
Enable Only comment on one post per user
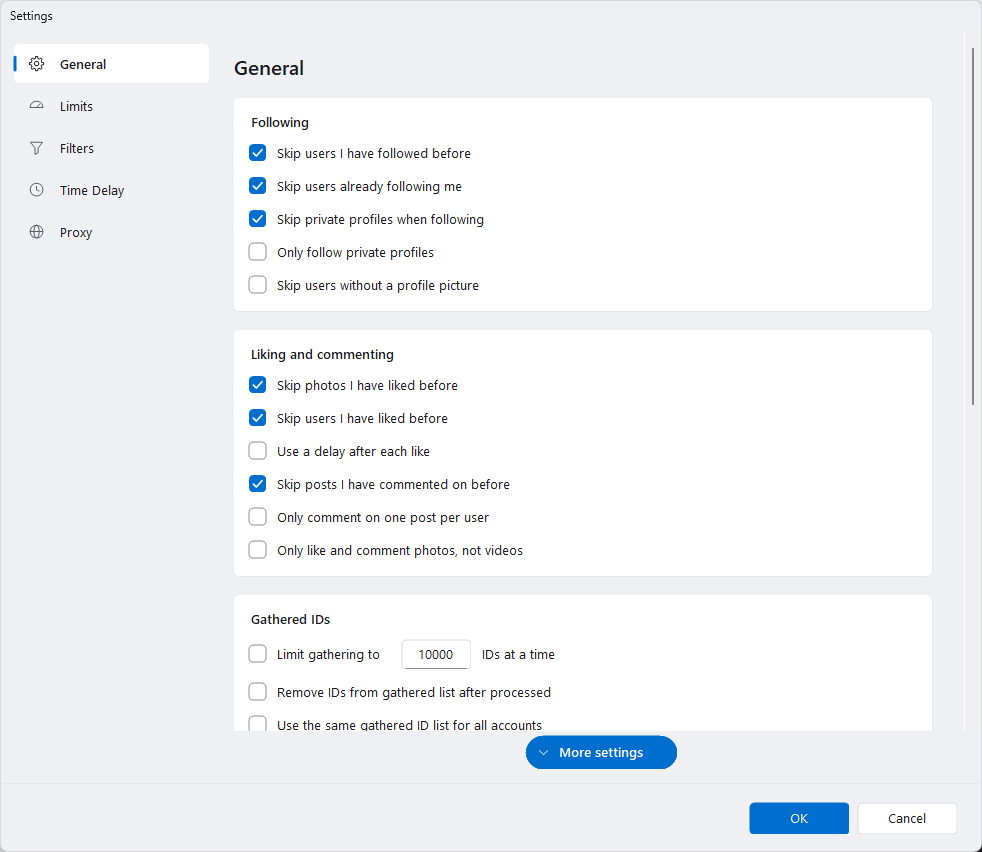[x=257, y=517]
